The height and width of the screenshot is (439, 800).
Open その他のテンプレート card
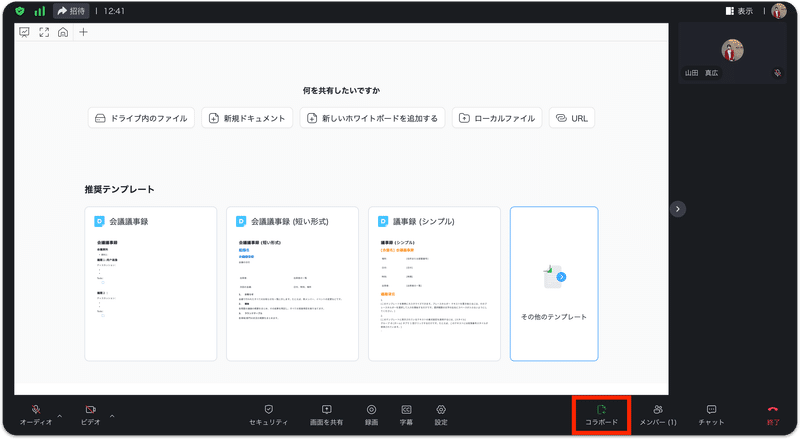click(x=554, y=284)
